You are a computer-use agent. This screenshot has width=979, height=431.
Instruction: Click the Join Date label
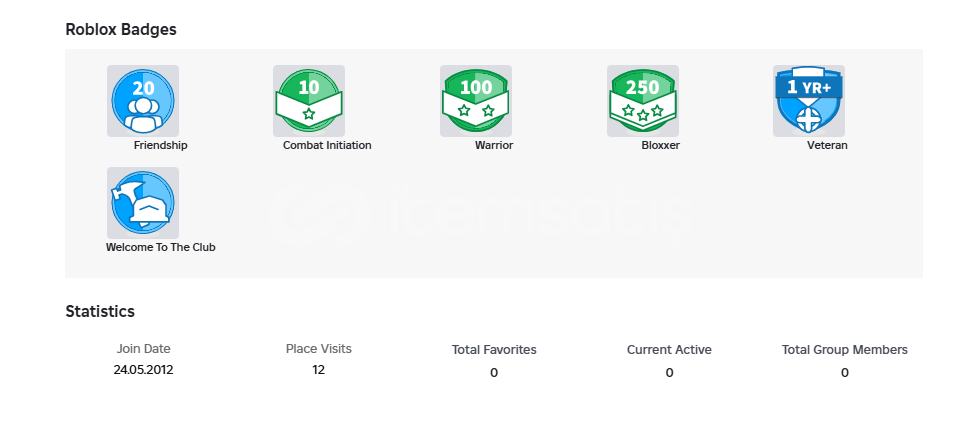[144, 349]
